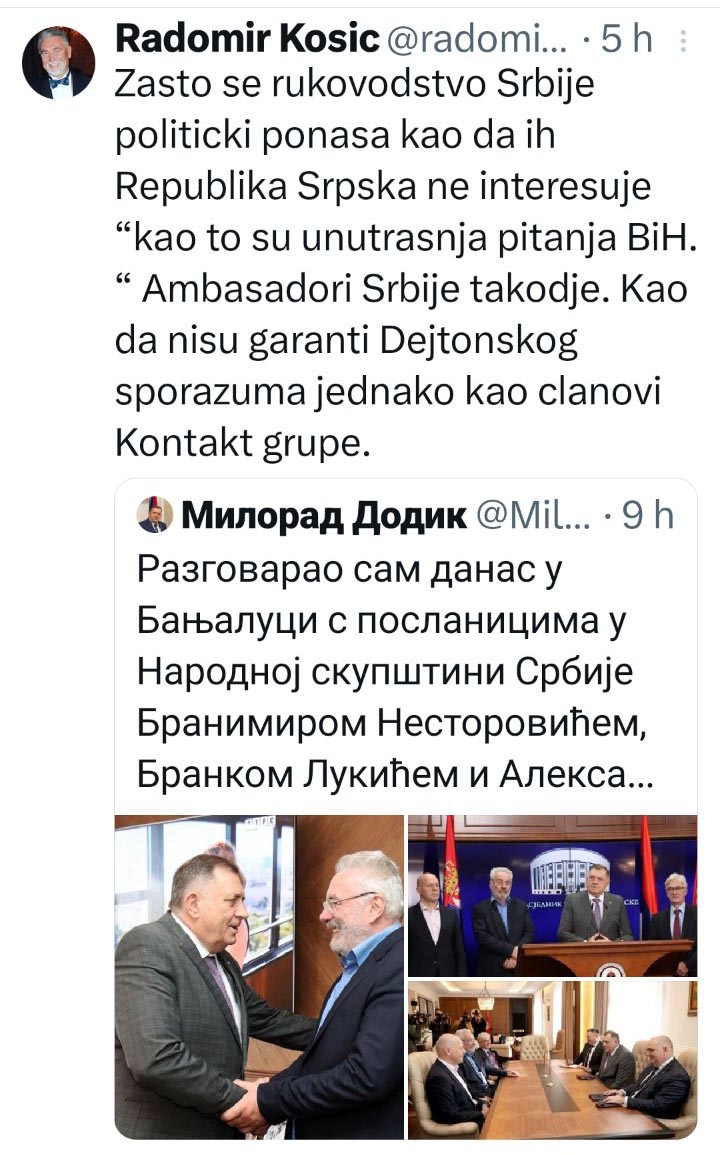
Task: Tap Милорад Додик's small profile picture
Action: [155, 515]
